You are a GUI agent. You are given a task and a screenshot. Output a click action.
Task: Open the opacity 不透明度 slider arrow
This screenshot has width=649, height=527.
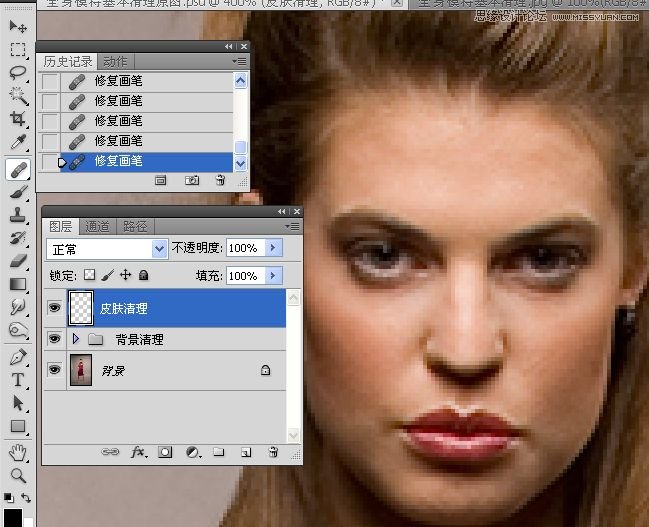[275, 248]
